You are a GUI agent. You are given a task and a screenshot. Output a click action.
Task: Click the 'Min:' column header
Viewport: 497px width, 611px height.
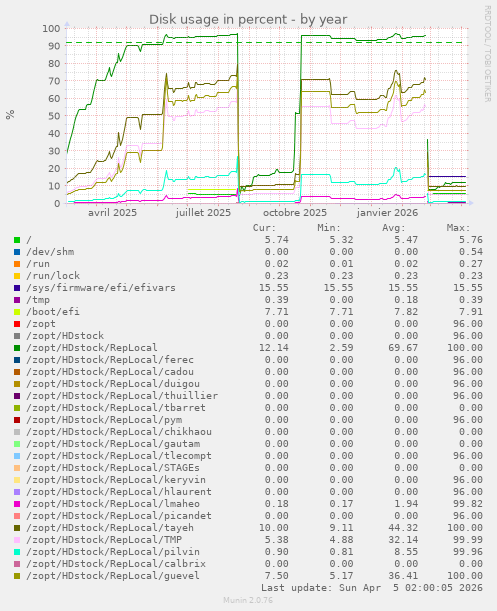[x=329, y=228]
